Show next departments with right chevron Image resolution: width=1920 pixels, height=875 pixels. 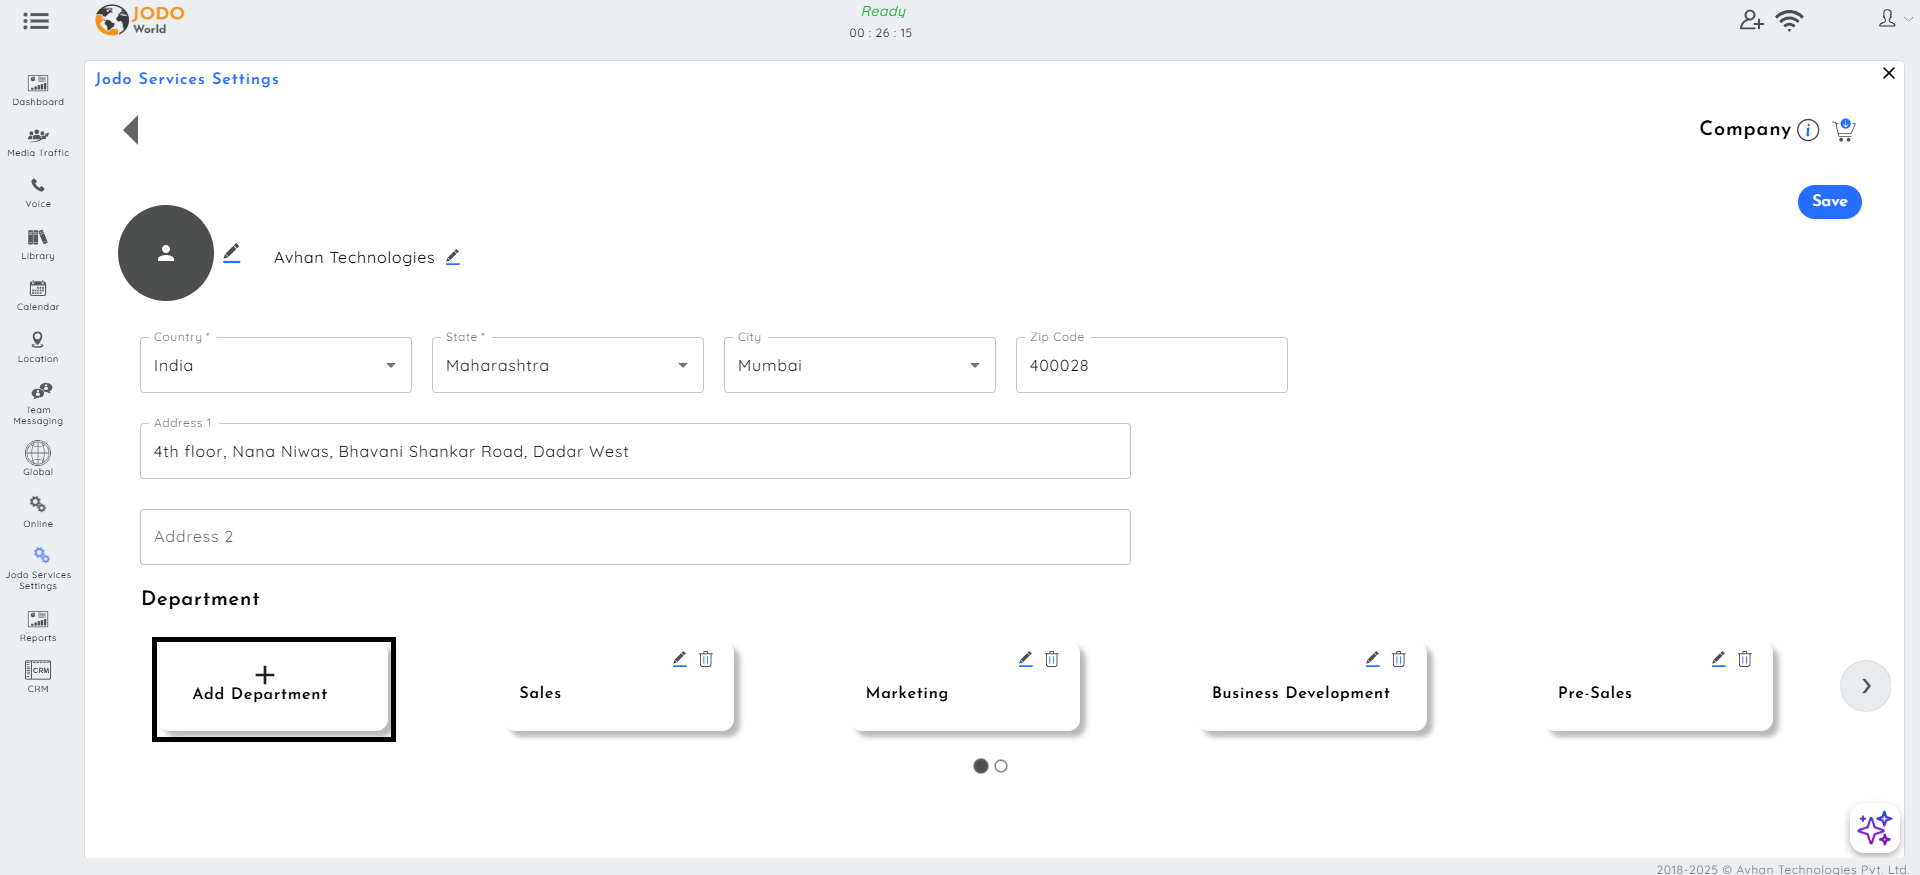coord(1866,686)
